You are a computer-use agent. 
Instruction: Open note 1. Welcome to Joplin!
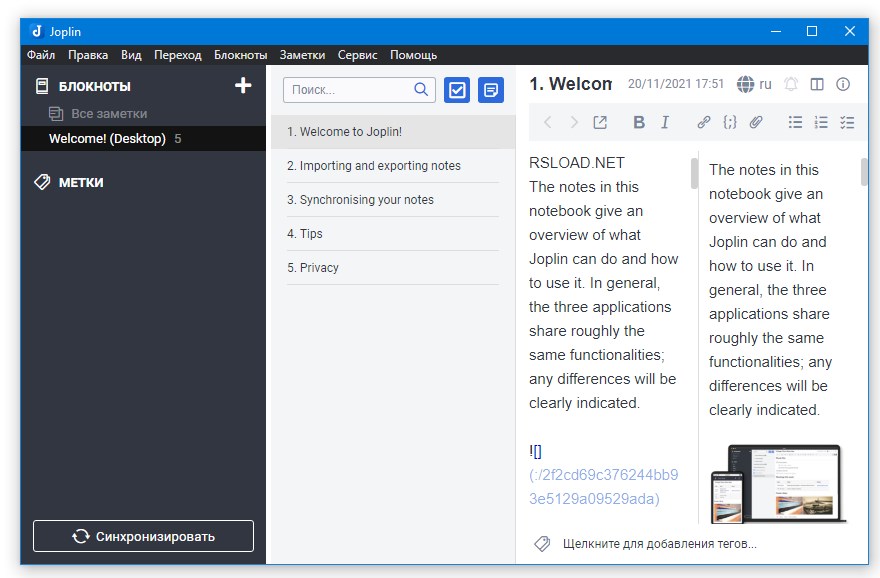[393, 132]
